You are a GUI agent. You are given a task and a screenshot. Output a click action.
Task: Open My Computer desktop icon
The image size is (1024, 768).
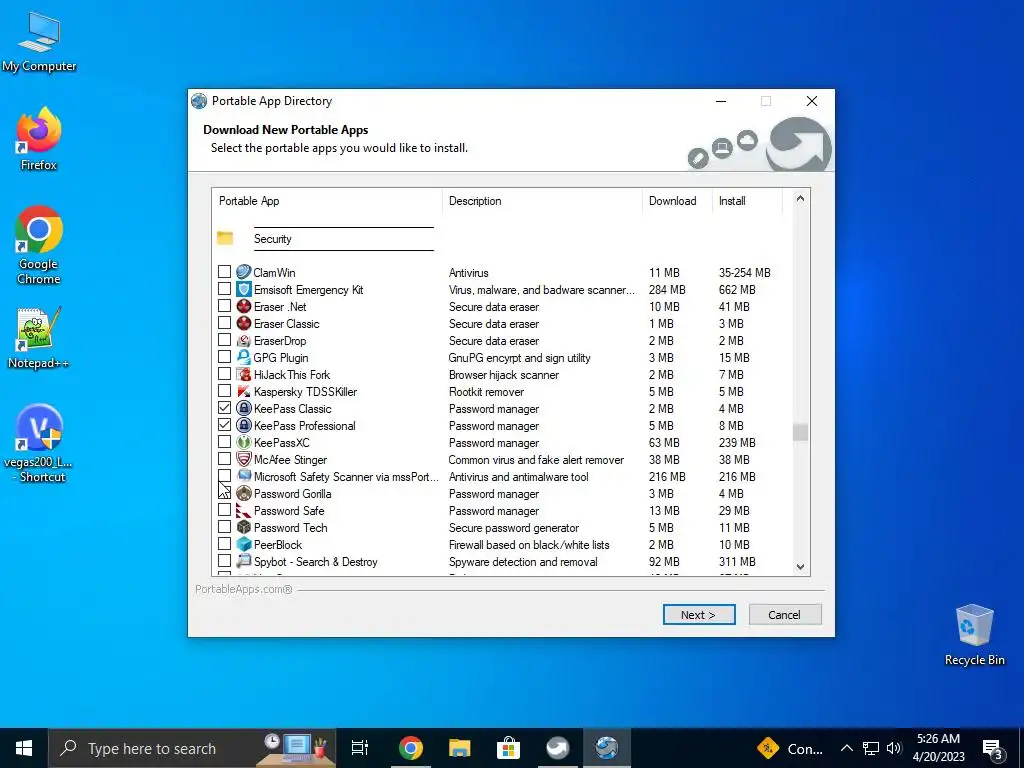pyautogui.click(x=39, y=41)
